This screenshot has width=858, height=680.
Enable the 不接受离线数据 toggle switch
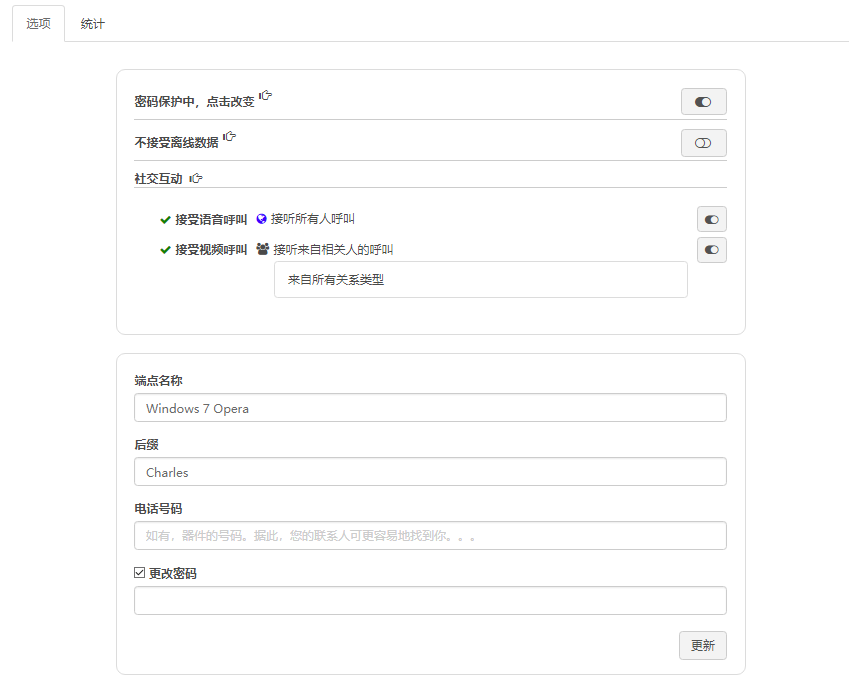click(703, 143)
